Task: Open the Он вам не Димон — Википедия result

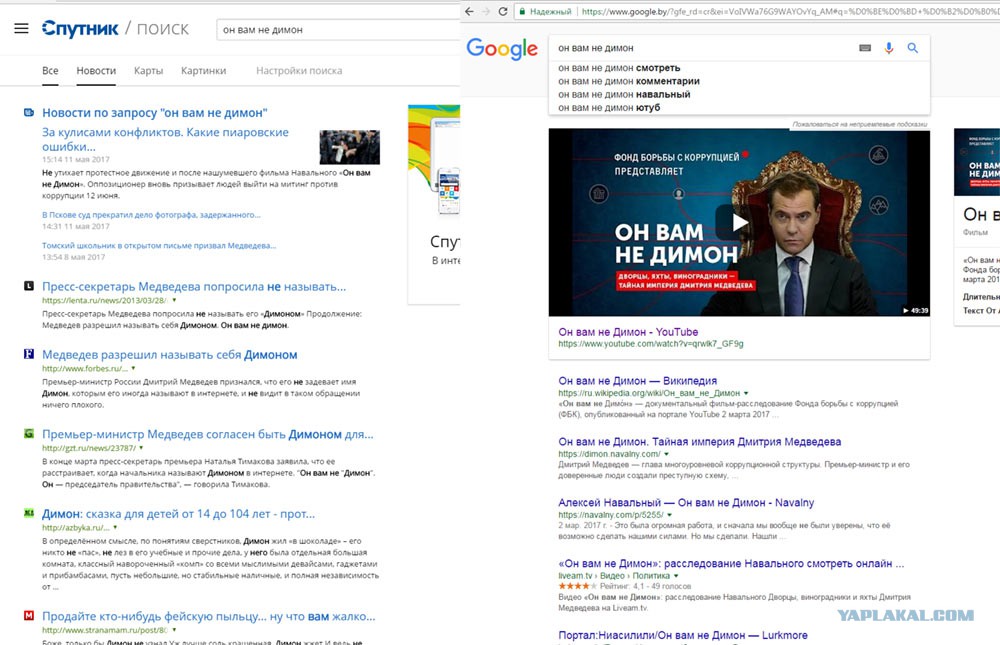Action: (638, 381)
